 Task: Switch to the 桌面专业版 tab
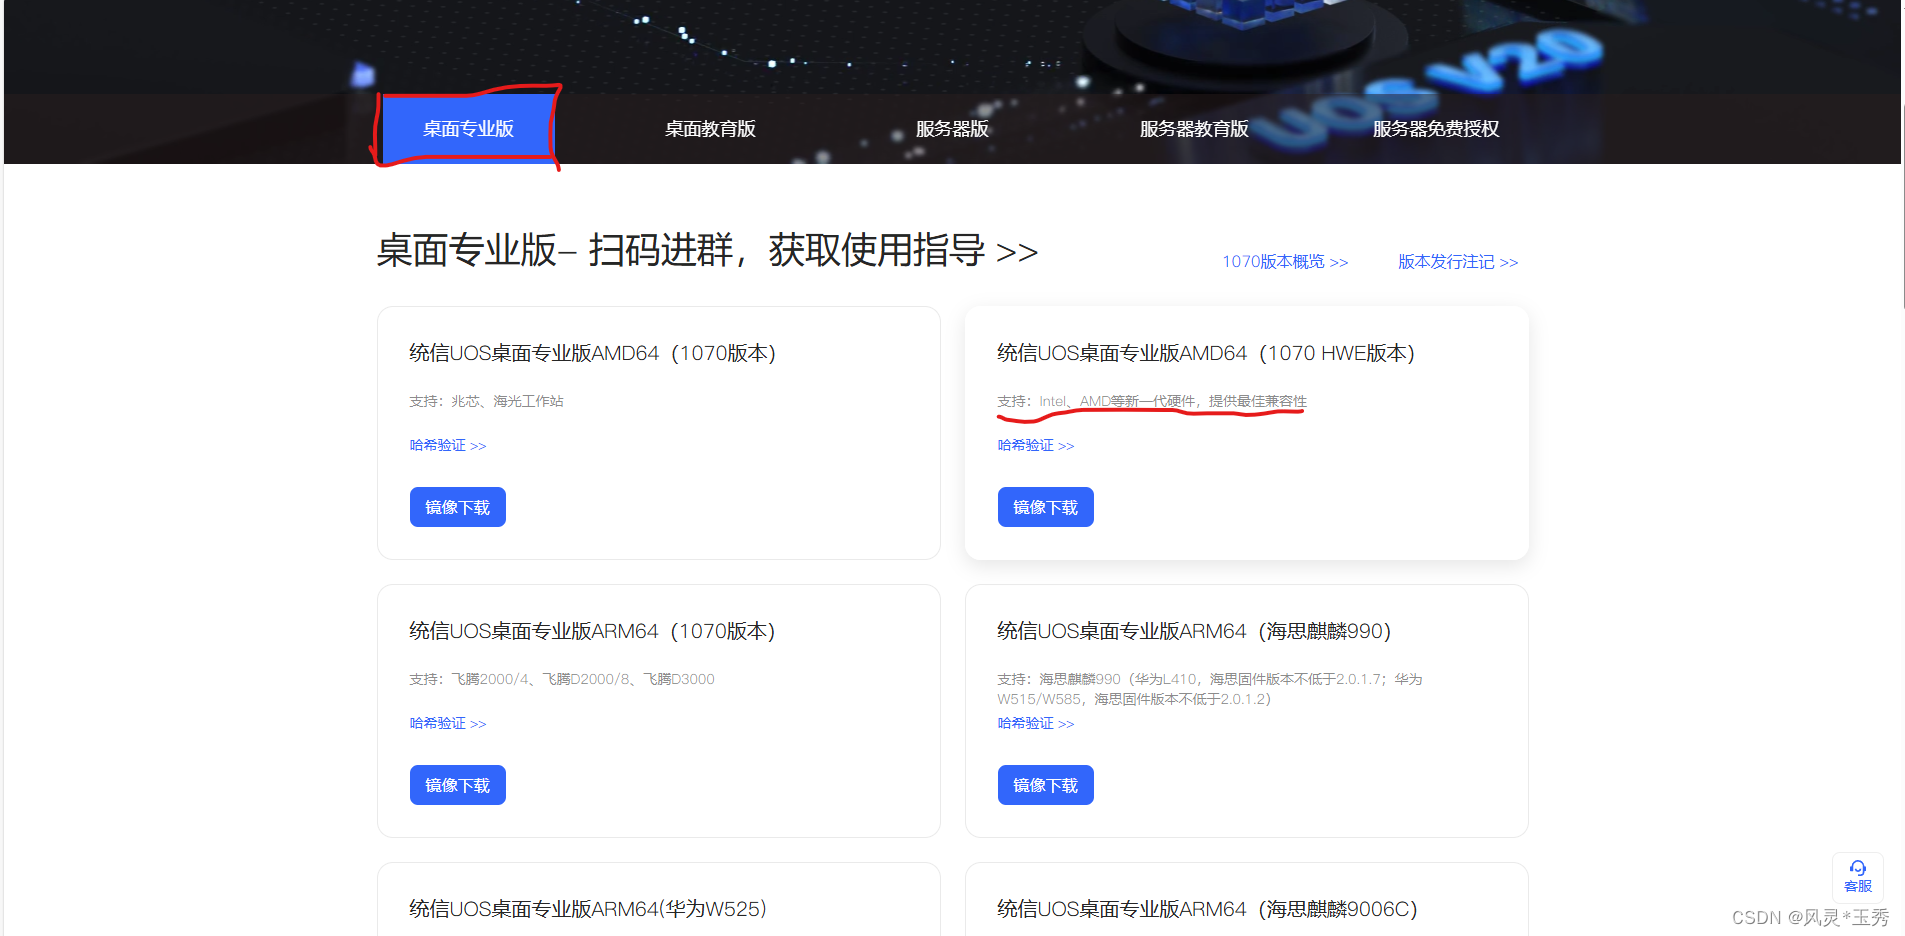tap(468, 128)
